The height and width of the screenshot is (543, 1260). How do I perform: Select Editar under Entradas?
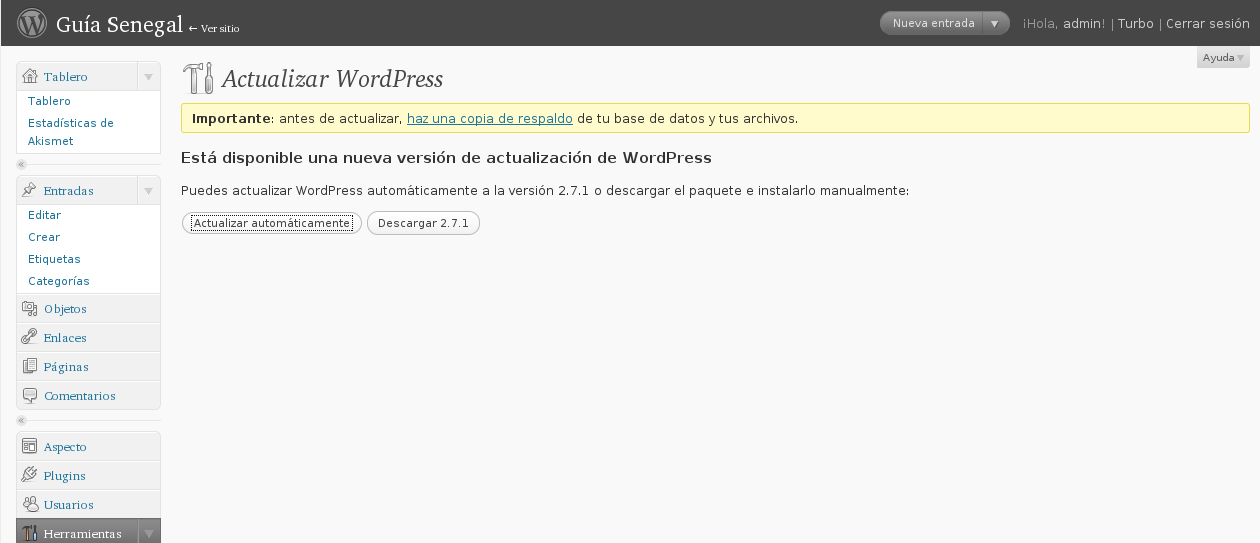coord(44,215)
